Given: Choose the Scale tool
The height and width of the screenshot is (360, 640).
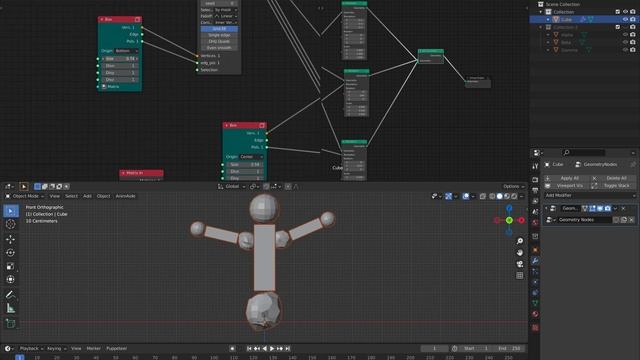Looking at the screenshot, I should [x=11, y=266].
